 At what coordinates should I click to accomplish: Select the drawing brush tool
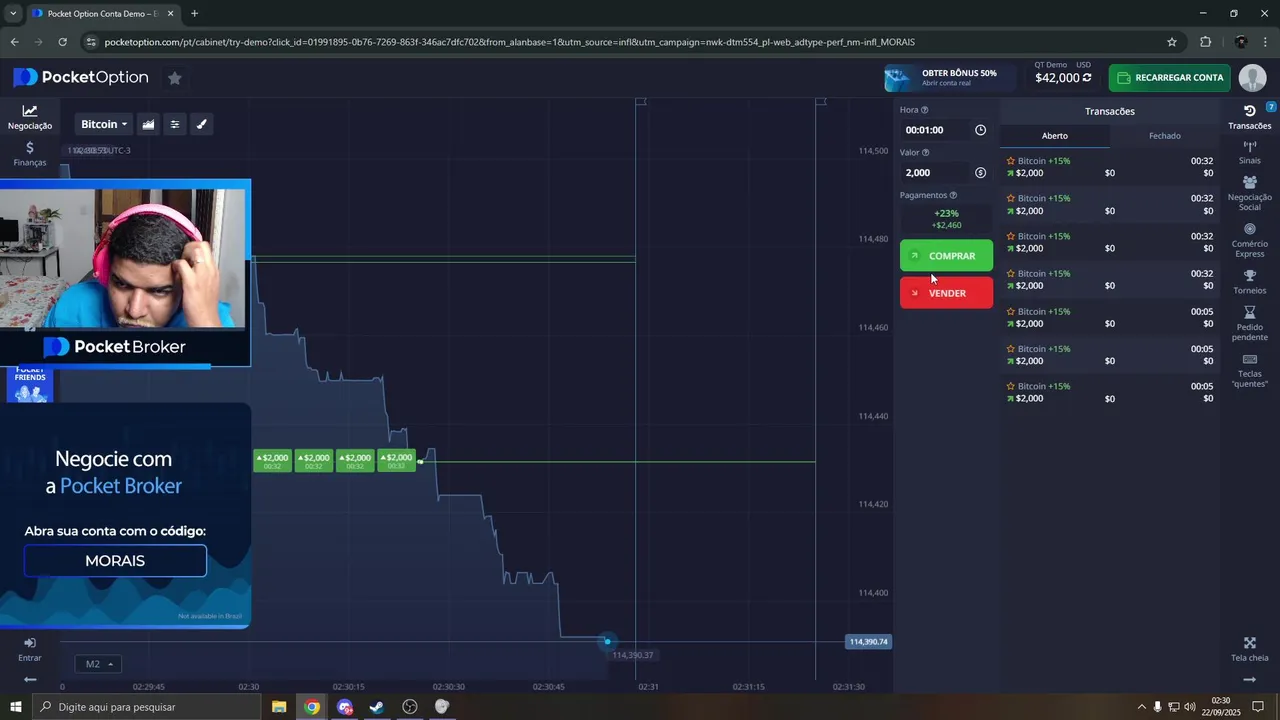coord(201,124)
